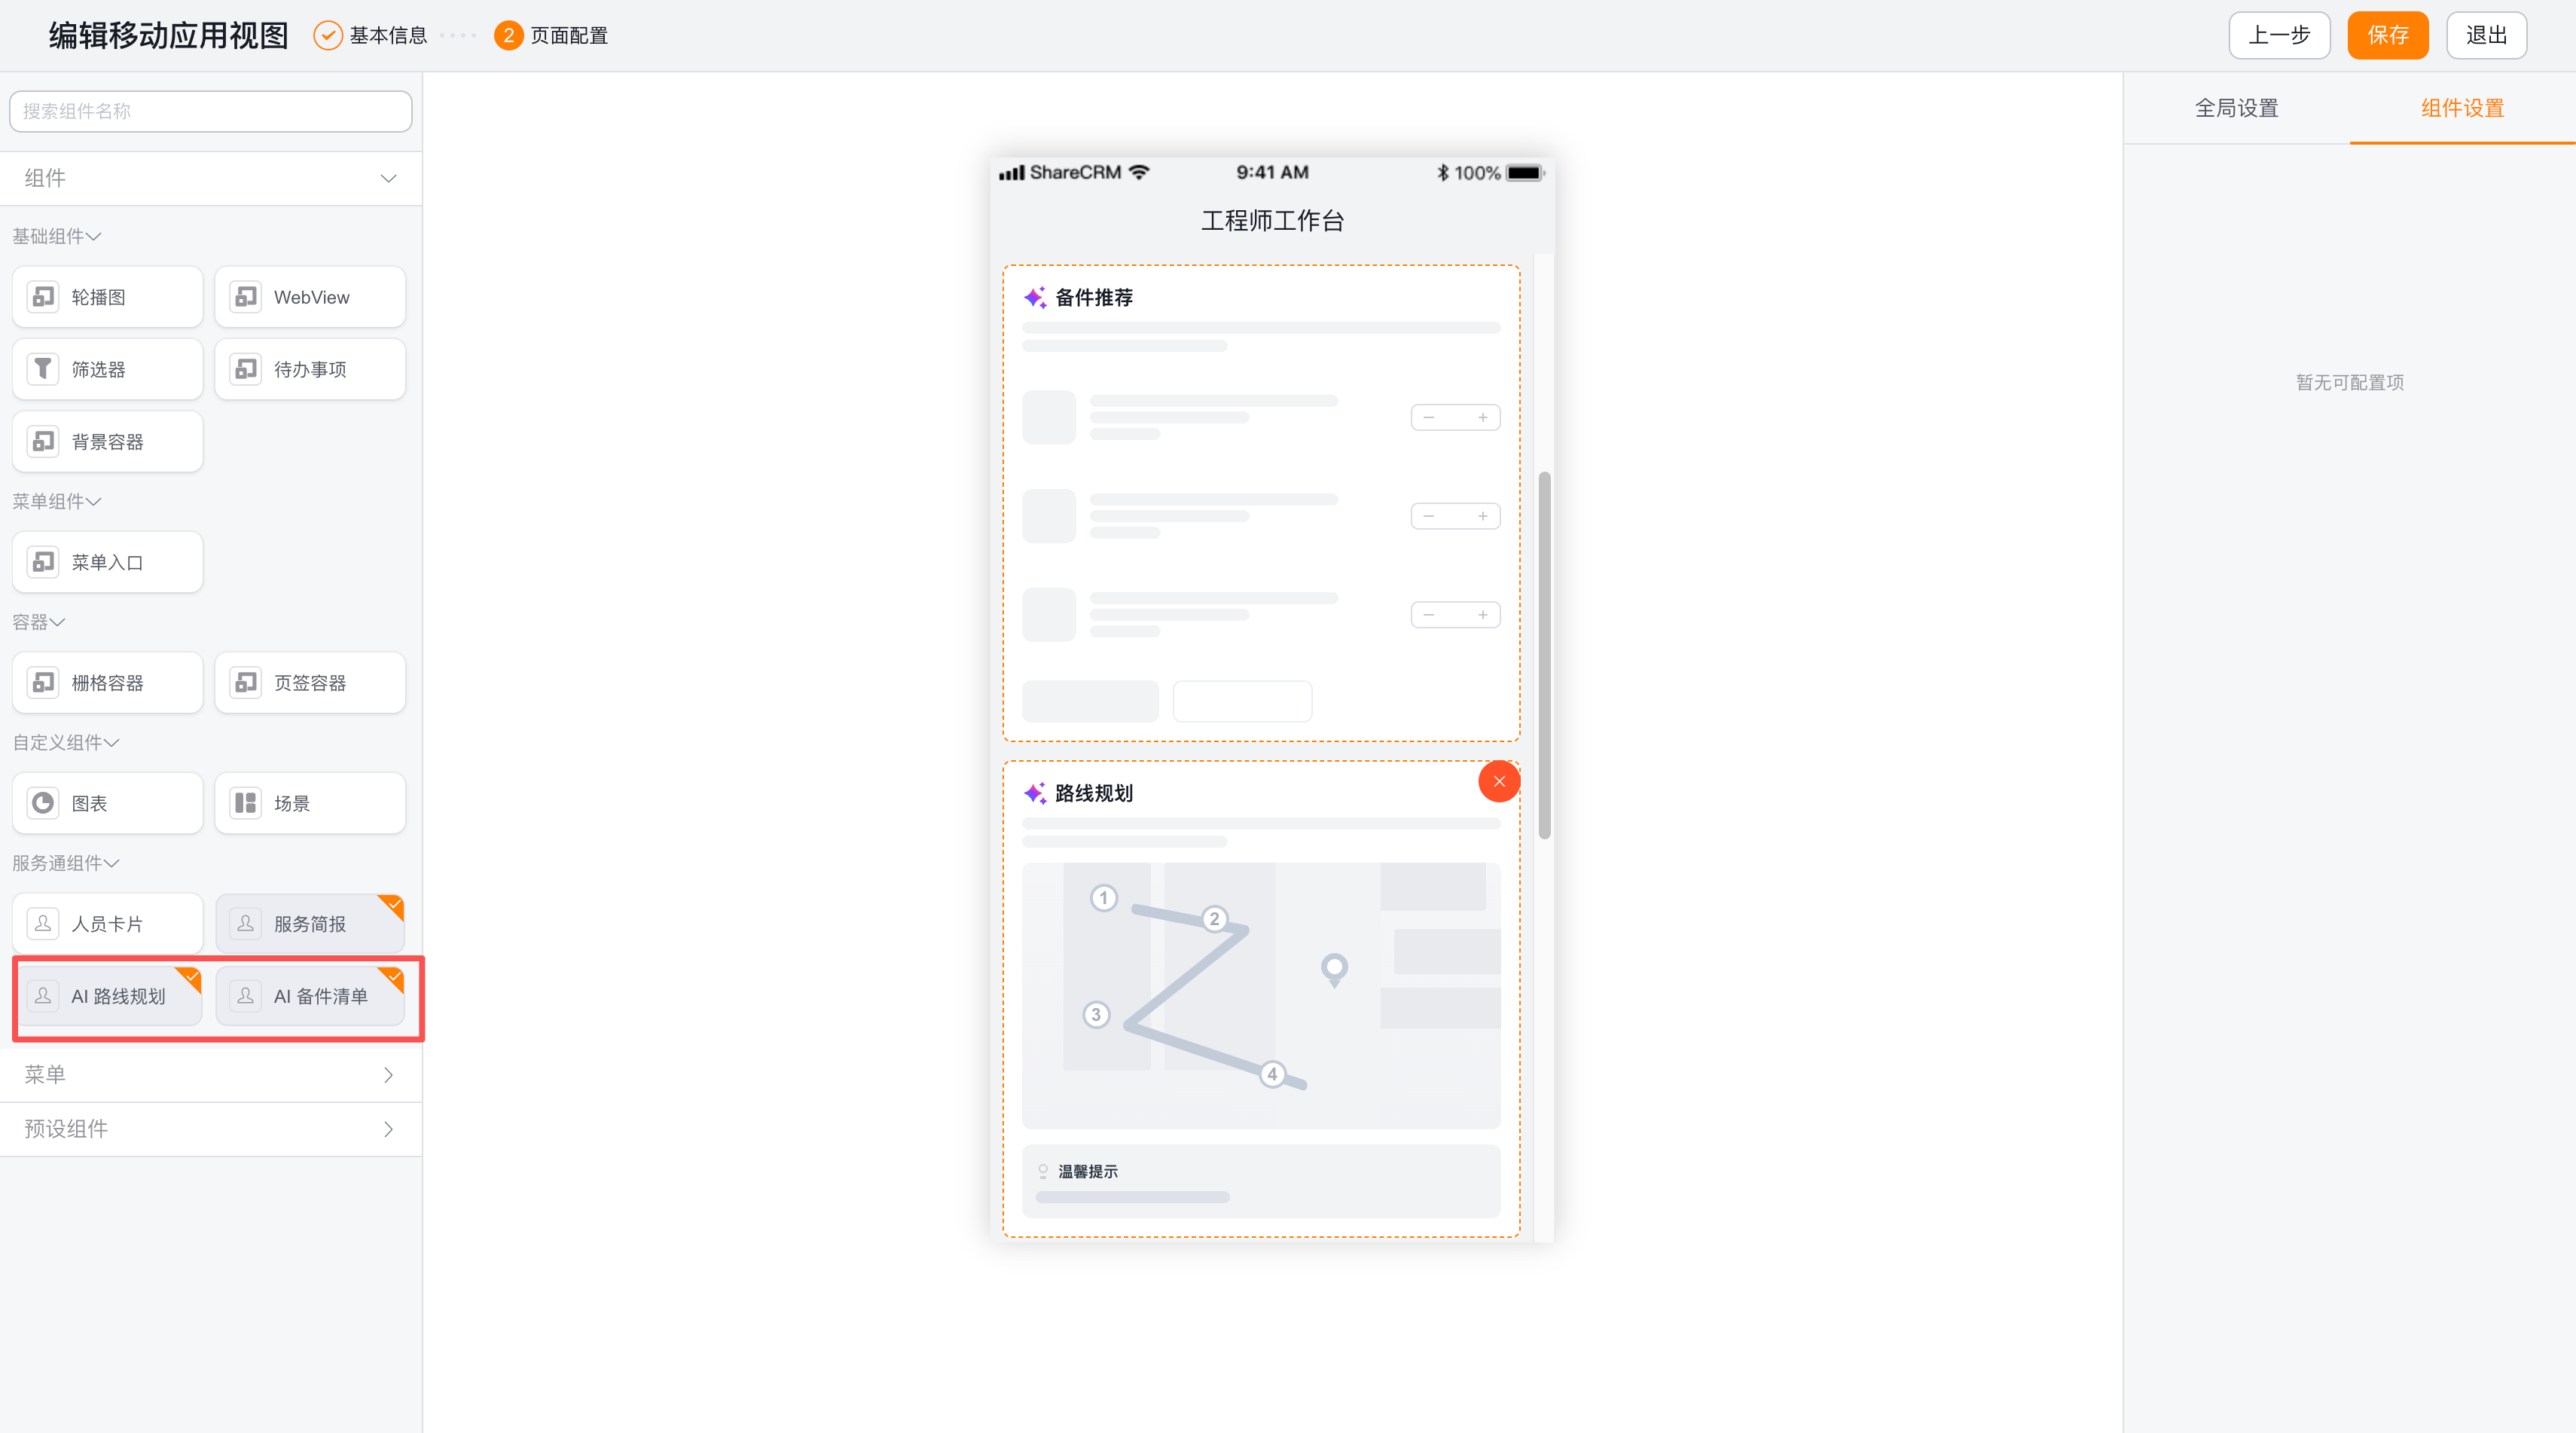Collapse the 组件 panel section
This screenshot has width=2576, height=1433.
pos(388,178)
